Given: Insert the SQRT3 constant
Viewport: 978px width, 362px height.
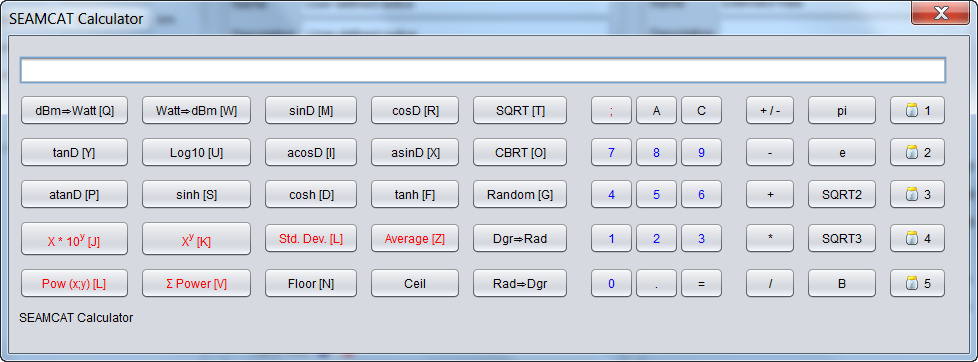Looking at the screenshot, I should (841, 238).
